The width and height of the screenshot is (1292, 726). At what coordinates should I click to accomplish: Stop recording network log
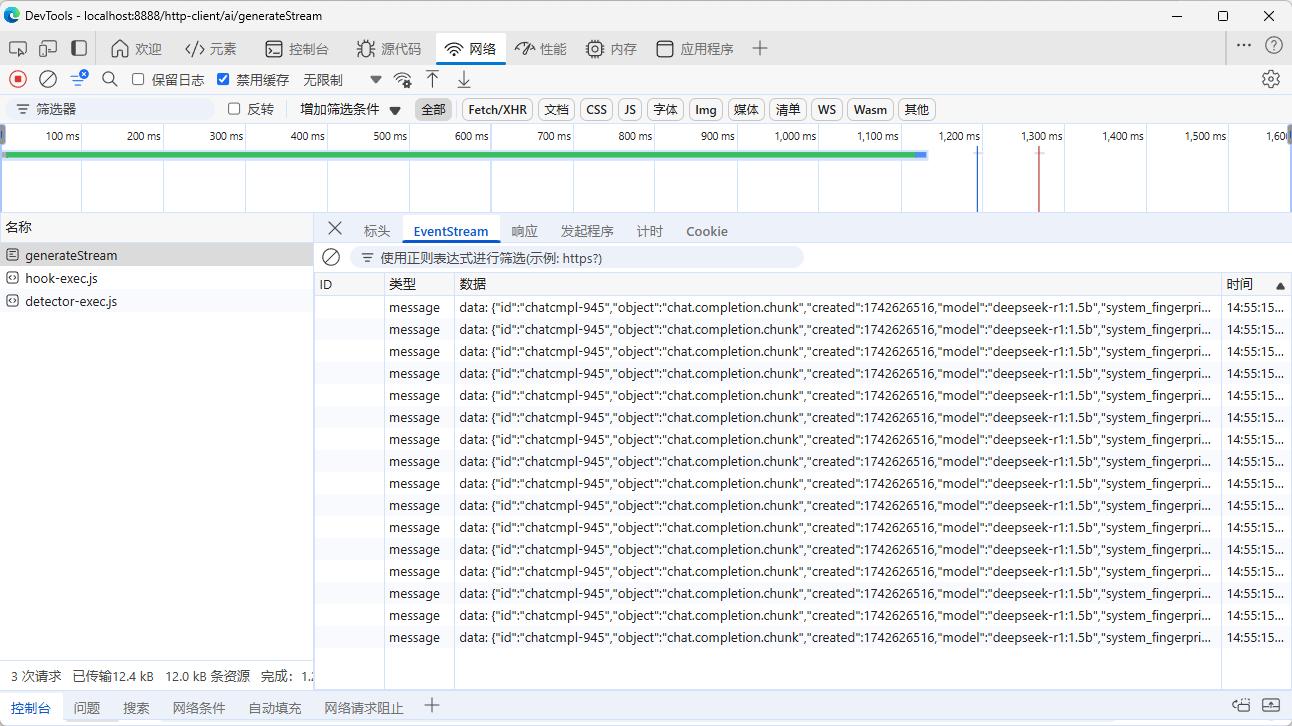(18, 79)
